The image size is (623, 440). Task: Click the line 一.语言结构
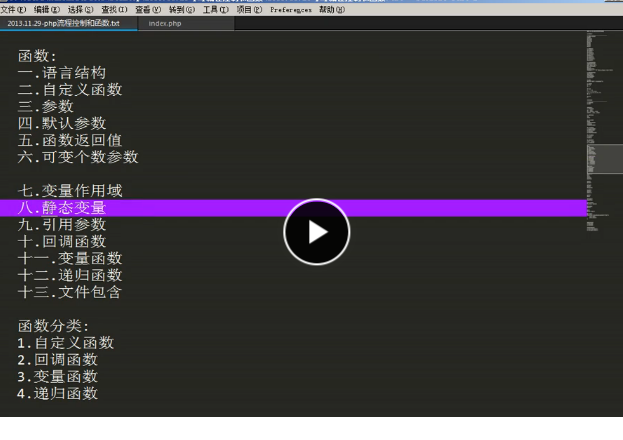point(62,73)
